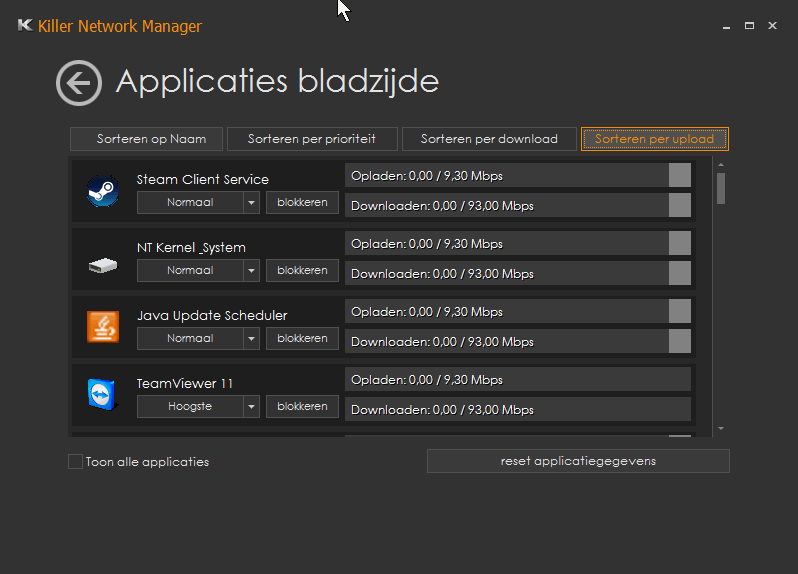Click the scrollbar down arrow

(x=721, y=428)
